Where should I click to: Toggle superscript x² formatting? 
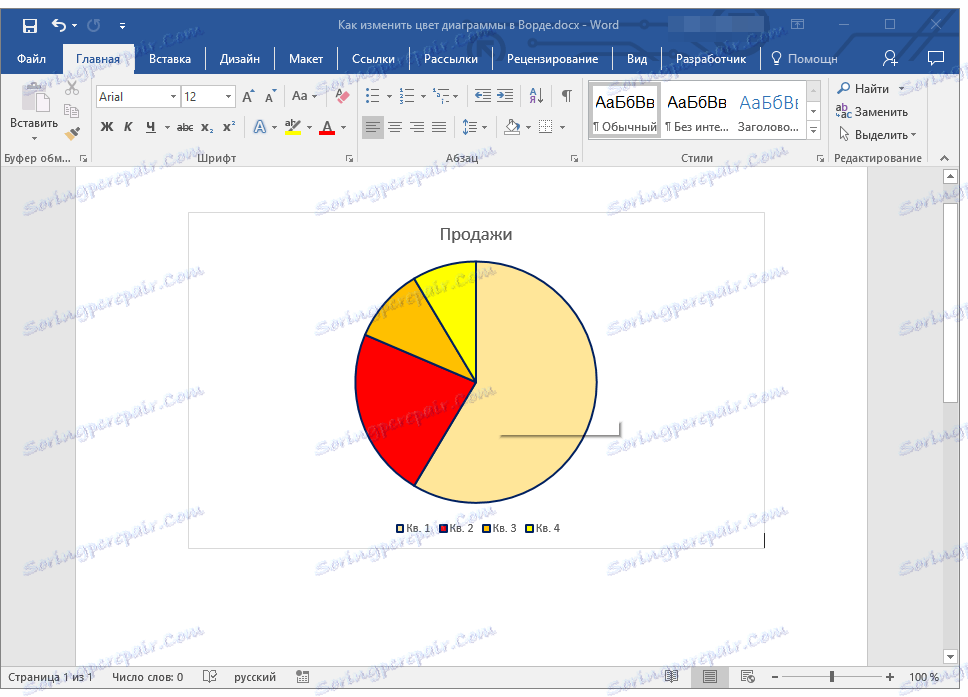229,127
